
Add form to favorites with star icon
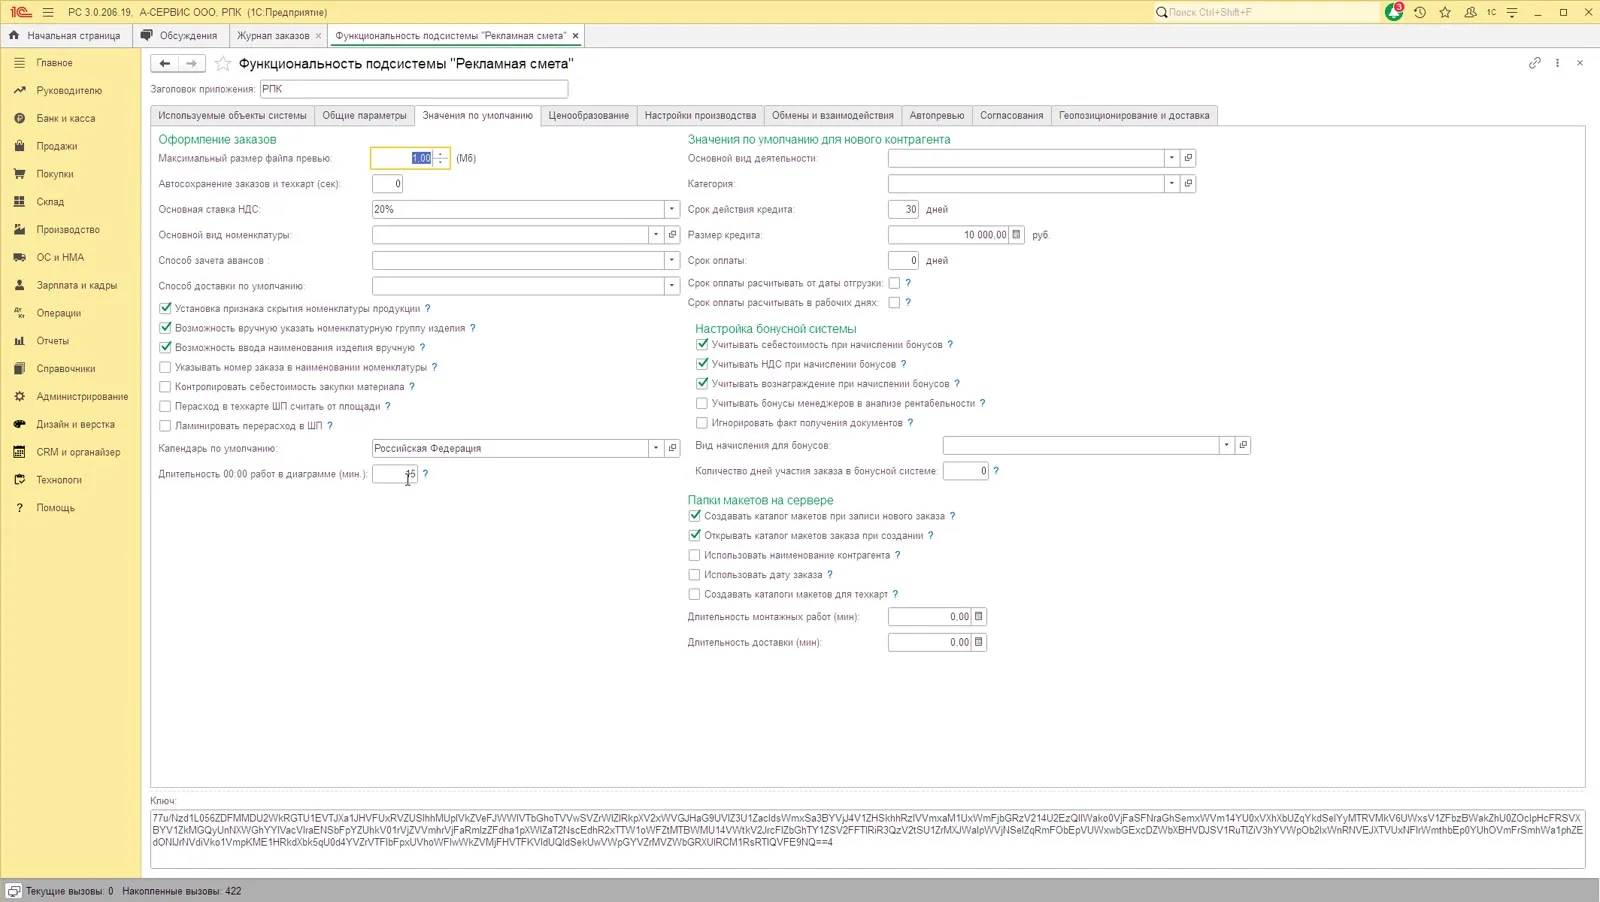point(223,63)
